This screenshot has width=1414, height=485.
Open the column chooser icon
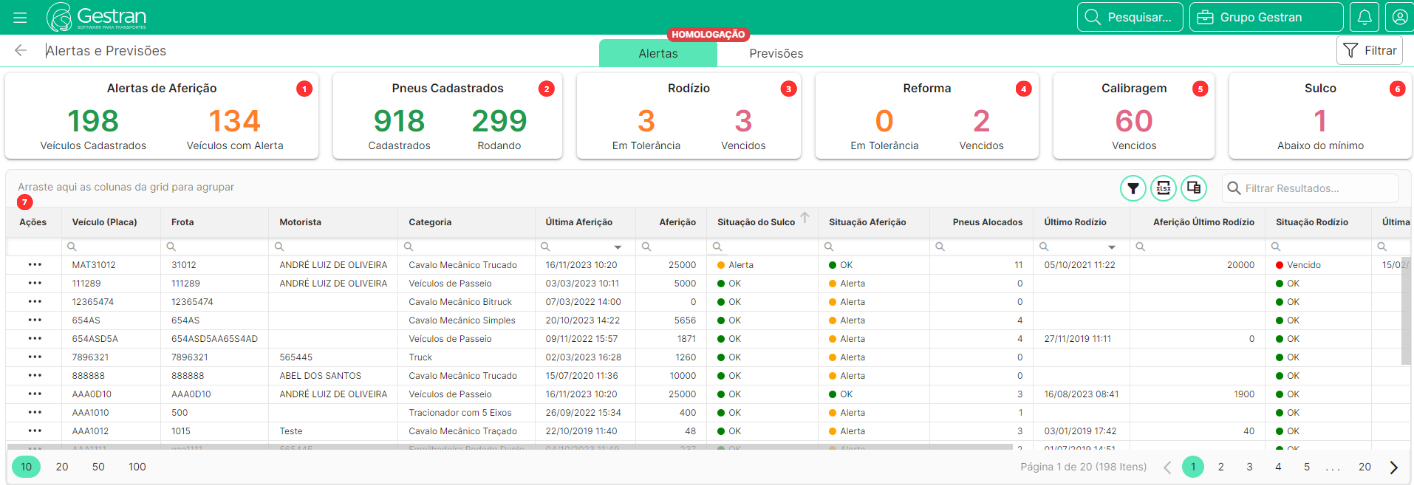[x=1194, y=187]
